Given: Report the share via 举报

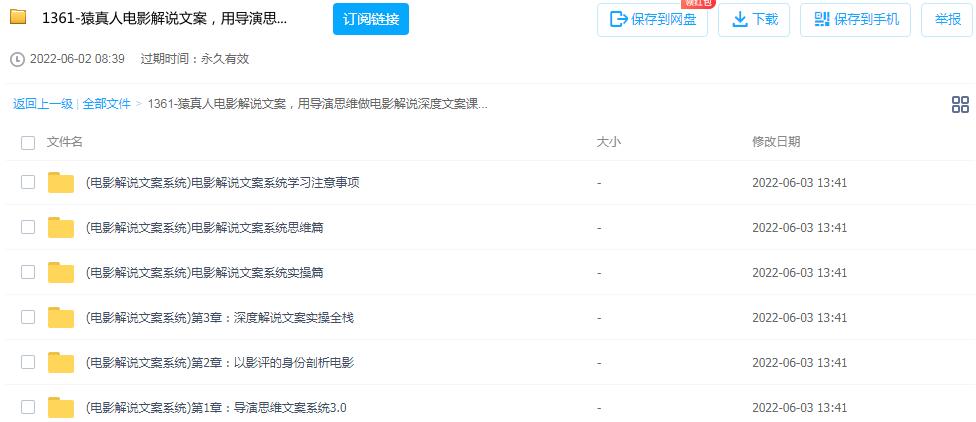Looking at the screenshot, I should (x=947, y=19).
